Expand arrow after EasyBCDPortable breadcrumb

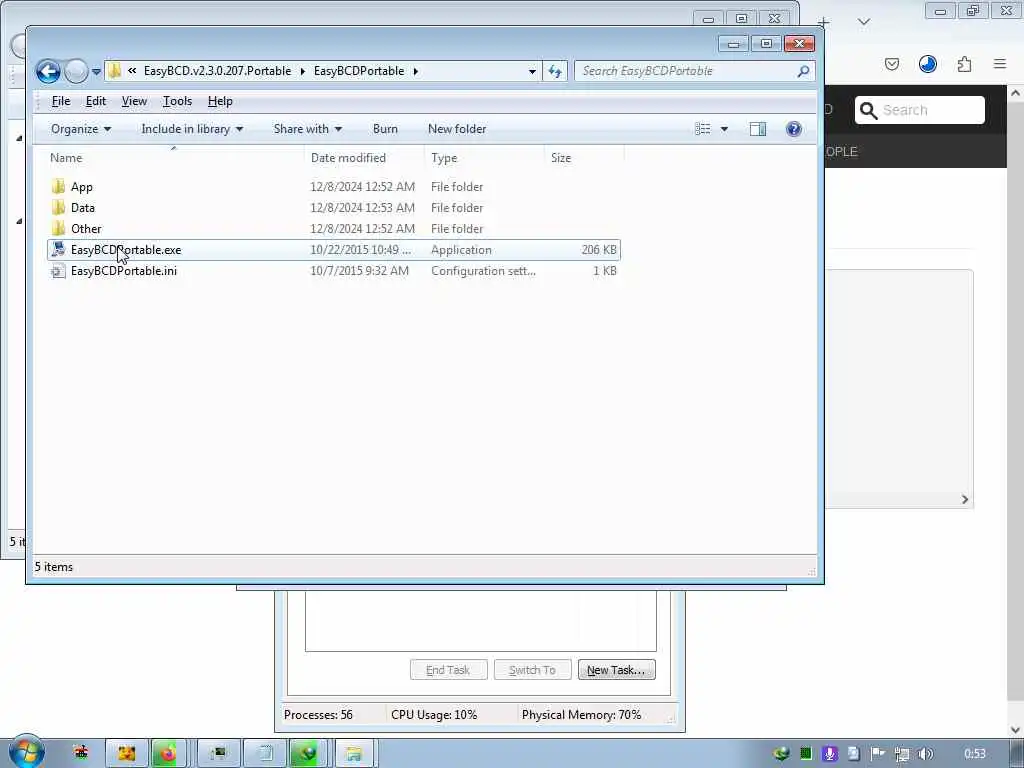415,71
